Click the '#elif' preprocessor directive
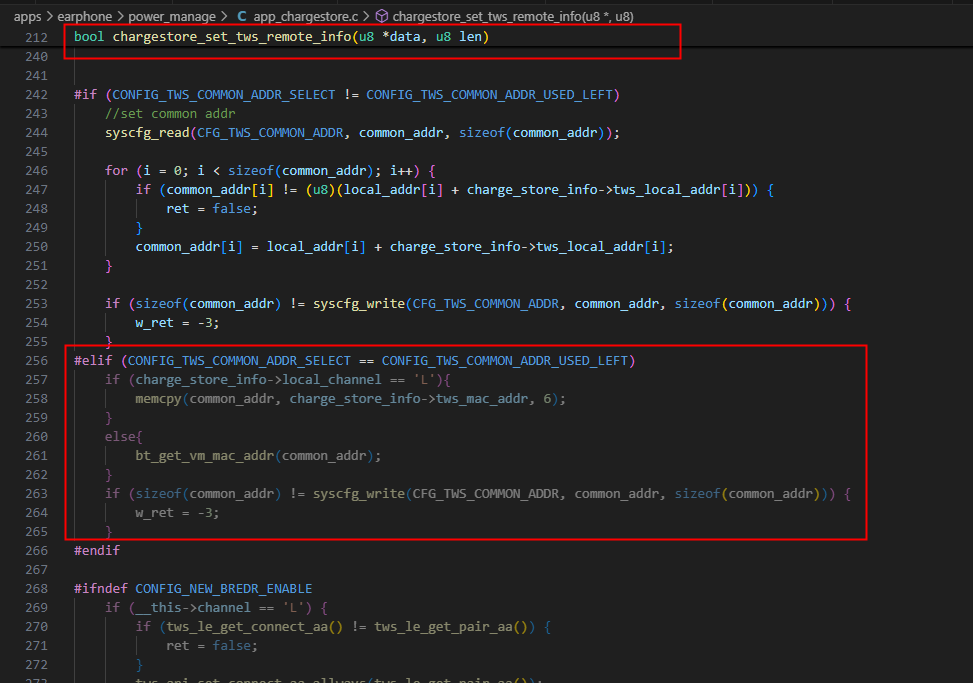This screenshot has width=973, height=683. point(93,360)
